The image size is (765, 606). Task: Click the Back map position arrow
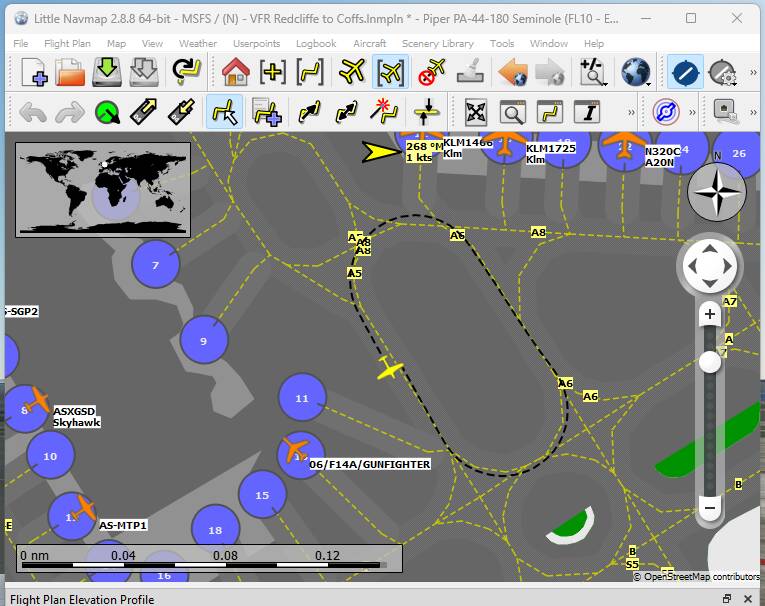tap(513, 73)
